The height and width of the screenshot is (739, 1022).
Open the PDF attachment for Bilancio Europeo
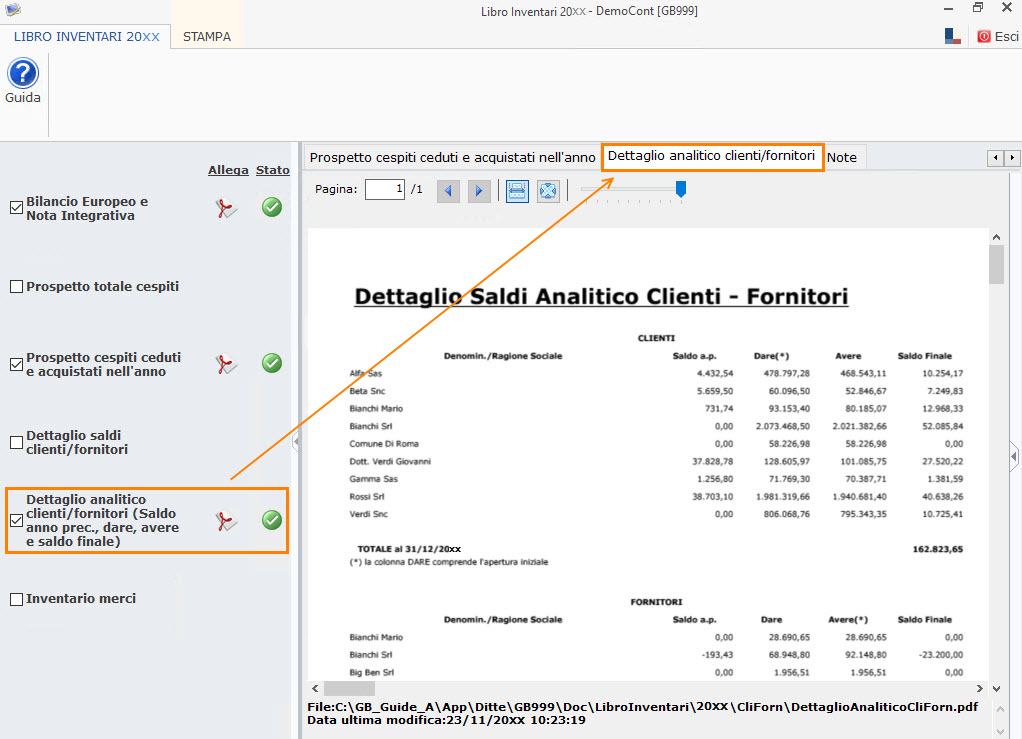(x=227, y=210)
